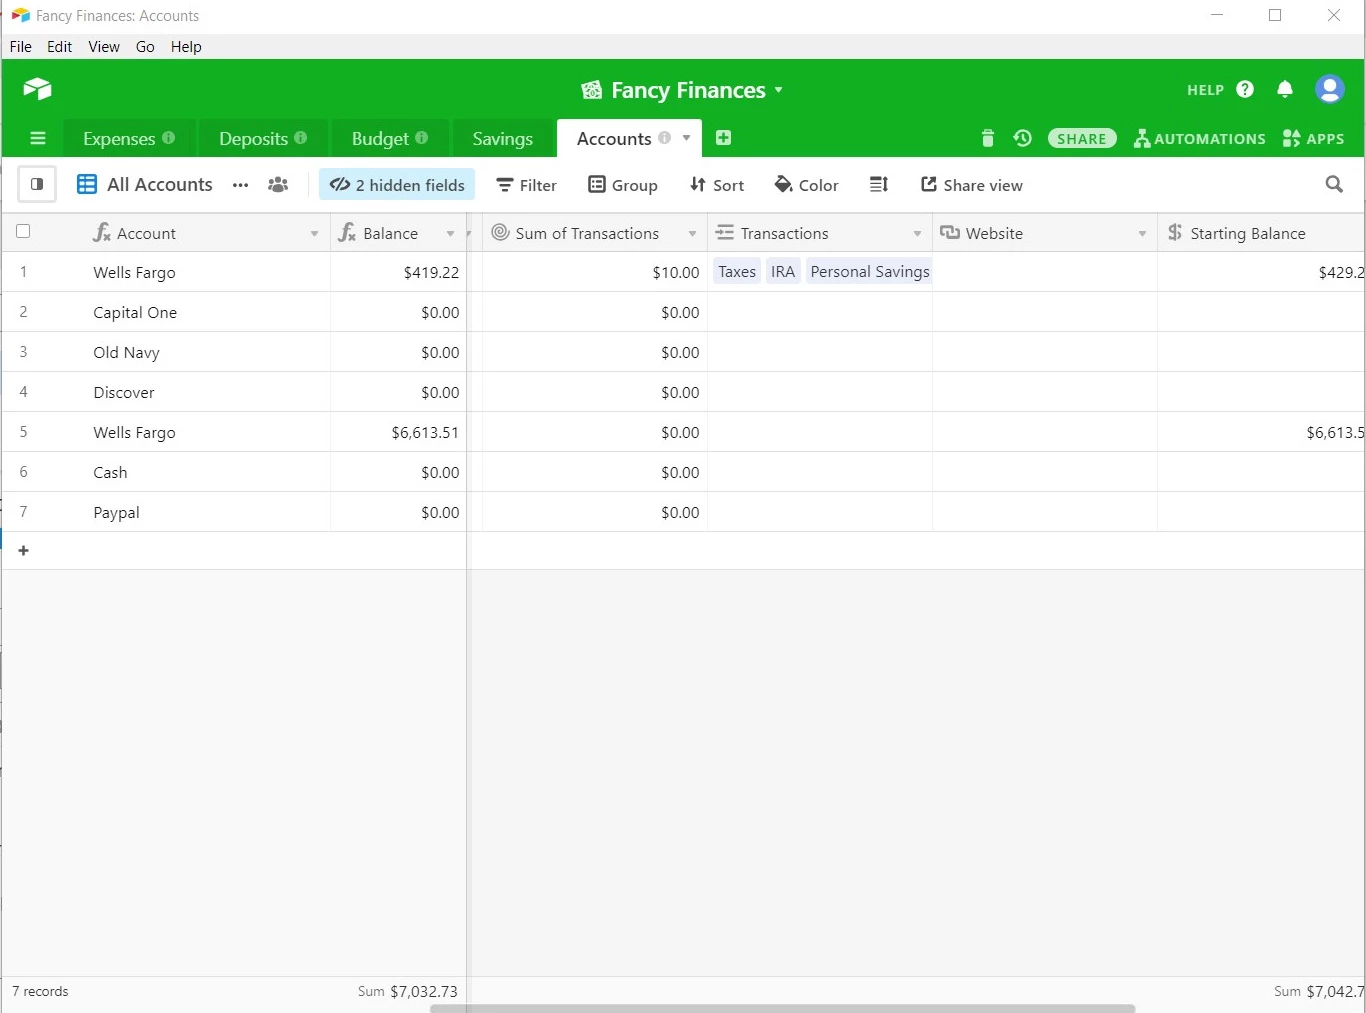
Task: Click the horizontal scrollbar at bottom
Action: [x=782, y=1008]
